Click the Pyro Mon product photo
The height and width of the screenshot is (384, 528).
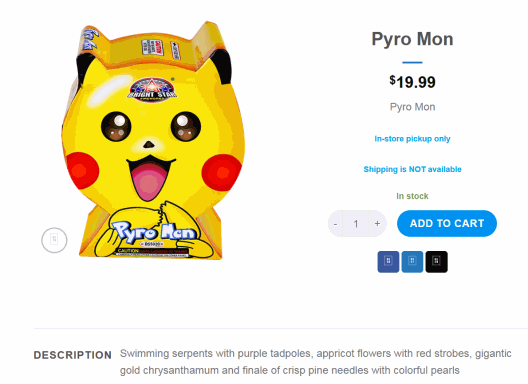[153, 140]
